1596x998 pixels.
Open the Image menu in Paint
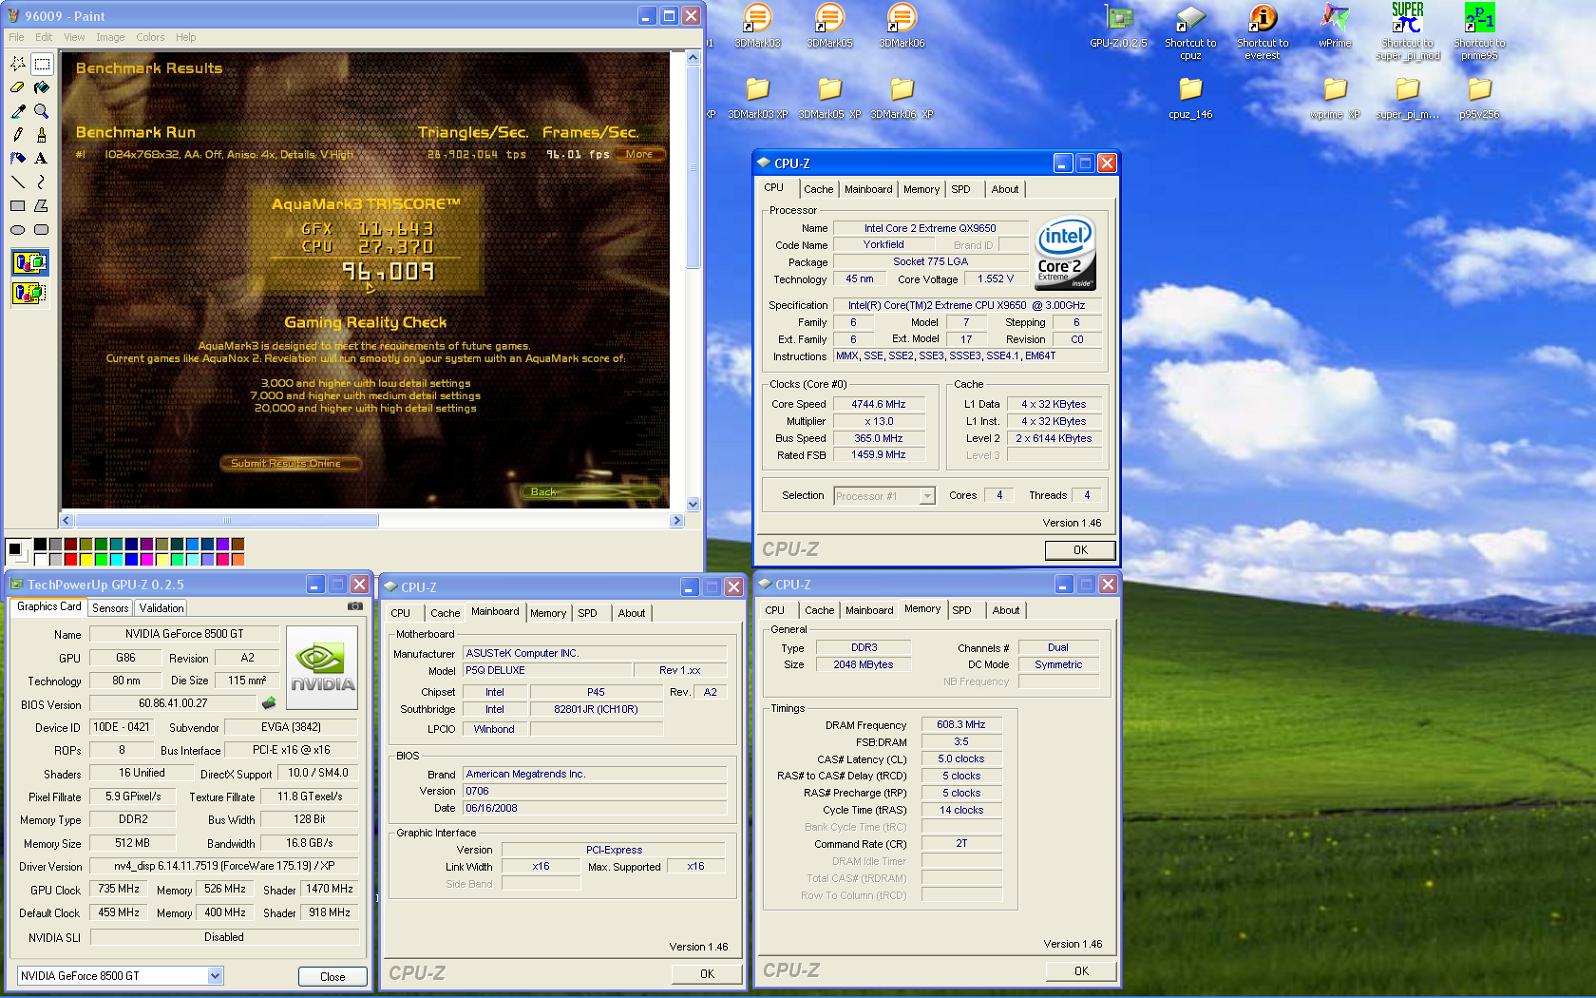tap(110, 37)
